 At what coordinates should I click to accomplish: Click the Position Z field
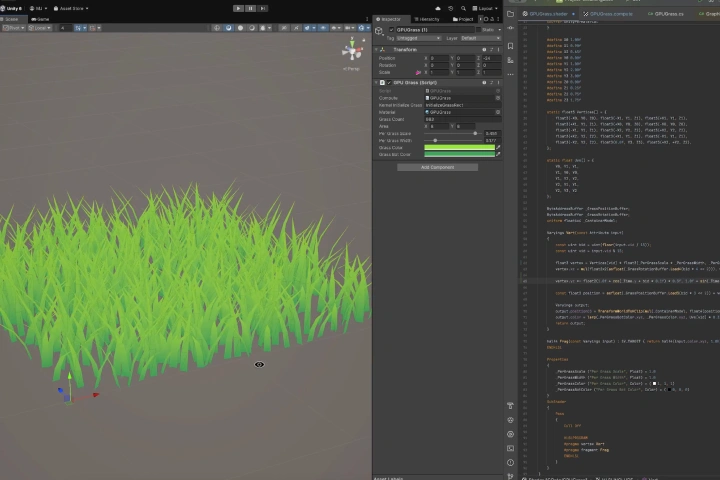click(x=492, y=58)
